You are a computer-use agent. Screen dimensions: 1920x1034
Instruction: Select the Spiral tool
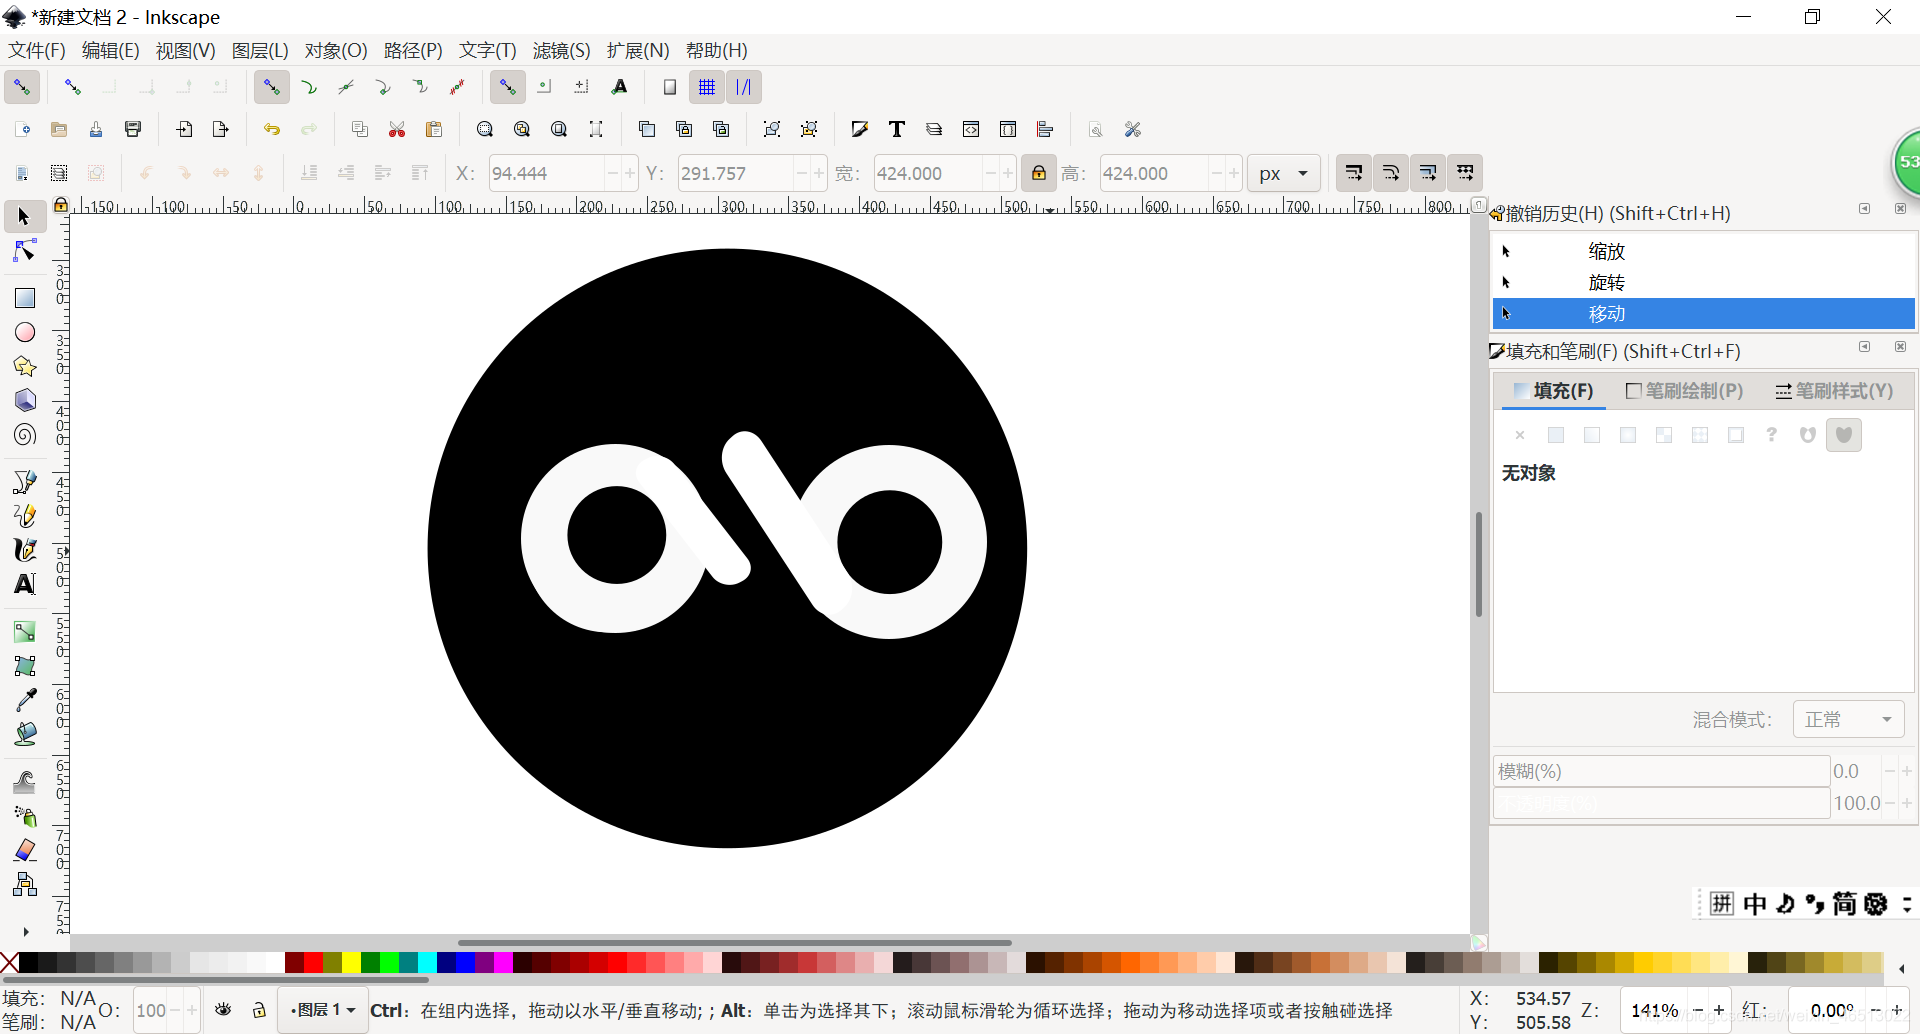tap(24, 434)
